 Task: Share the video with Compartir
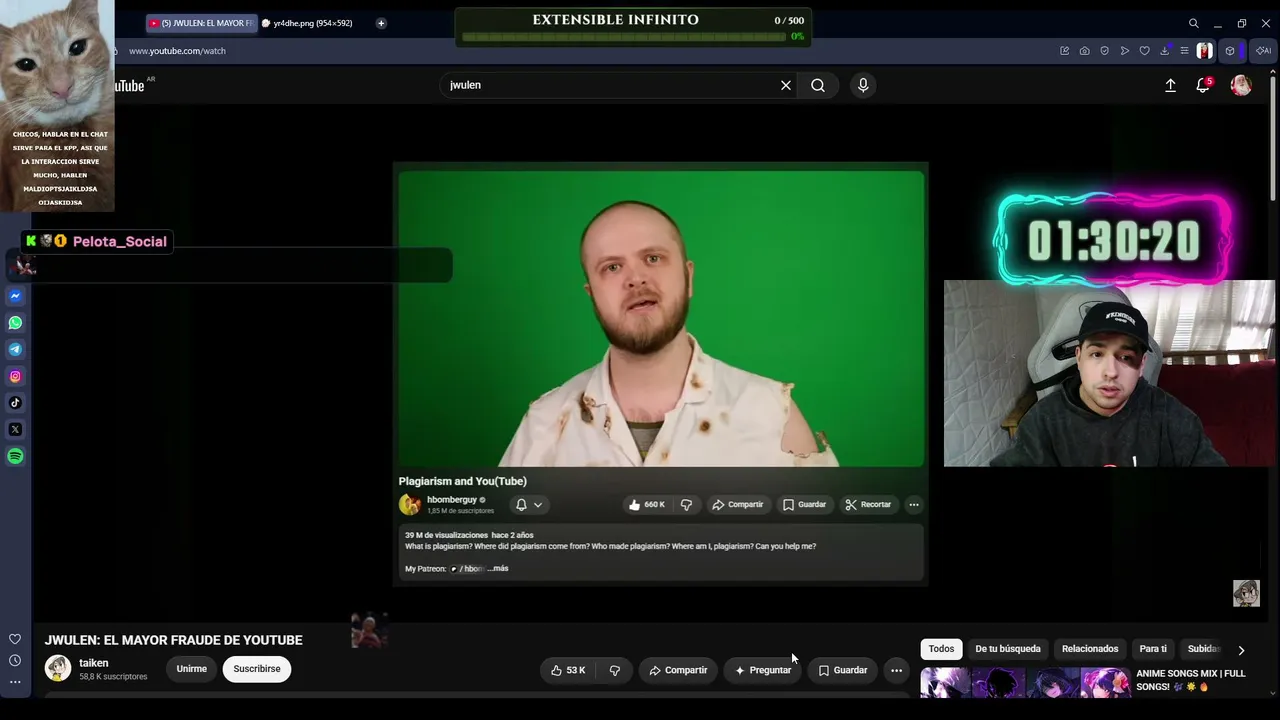pyautogui.click(x=678, y=670)
